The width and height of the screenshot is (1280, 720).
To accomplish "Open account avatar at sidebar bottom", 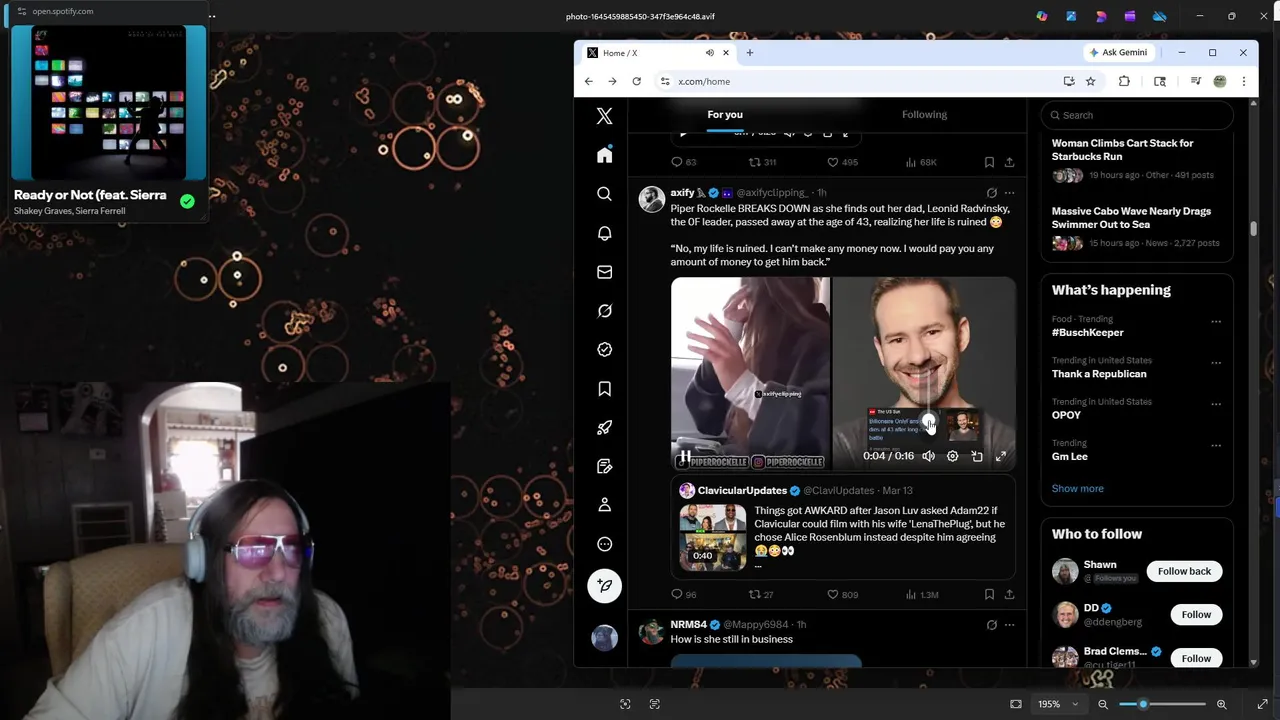I will click(604, 638).
